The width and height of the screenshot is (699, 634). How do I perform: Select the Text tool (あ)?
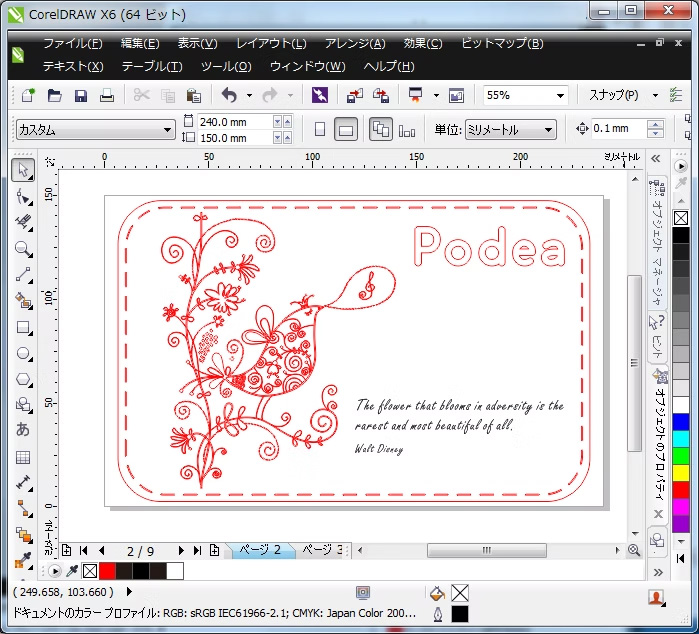click(x=23, y=431)
